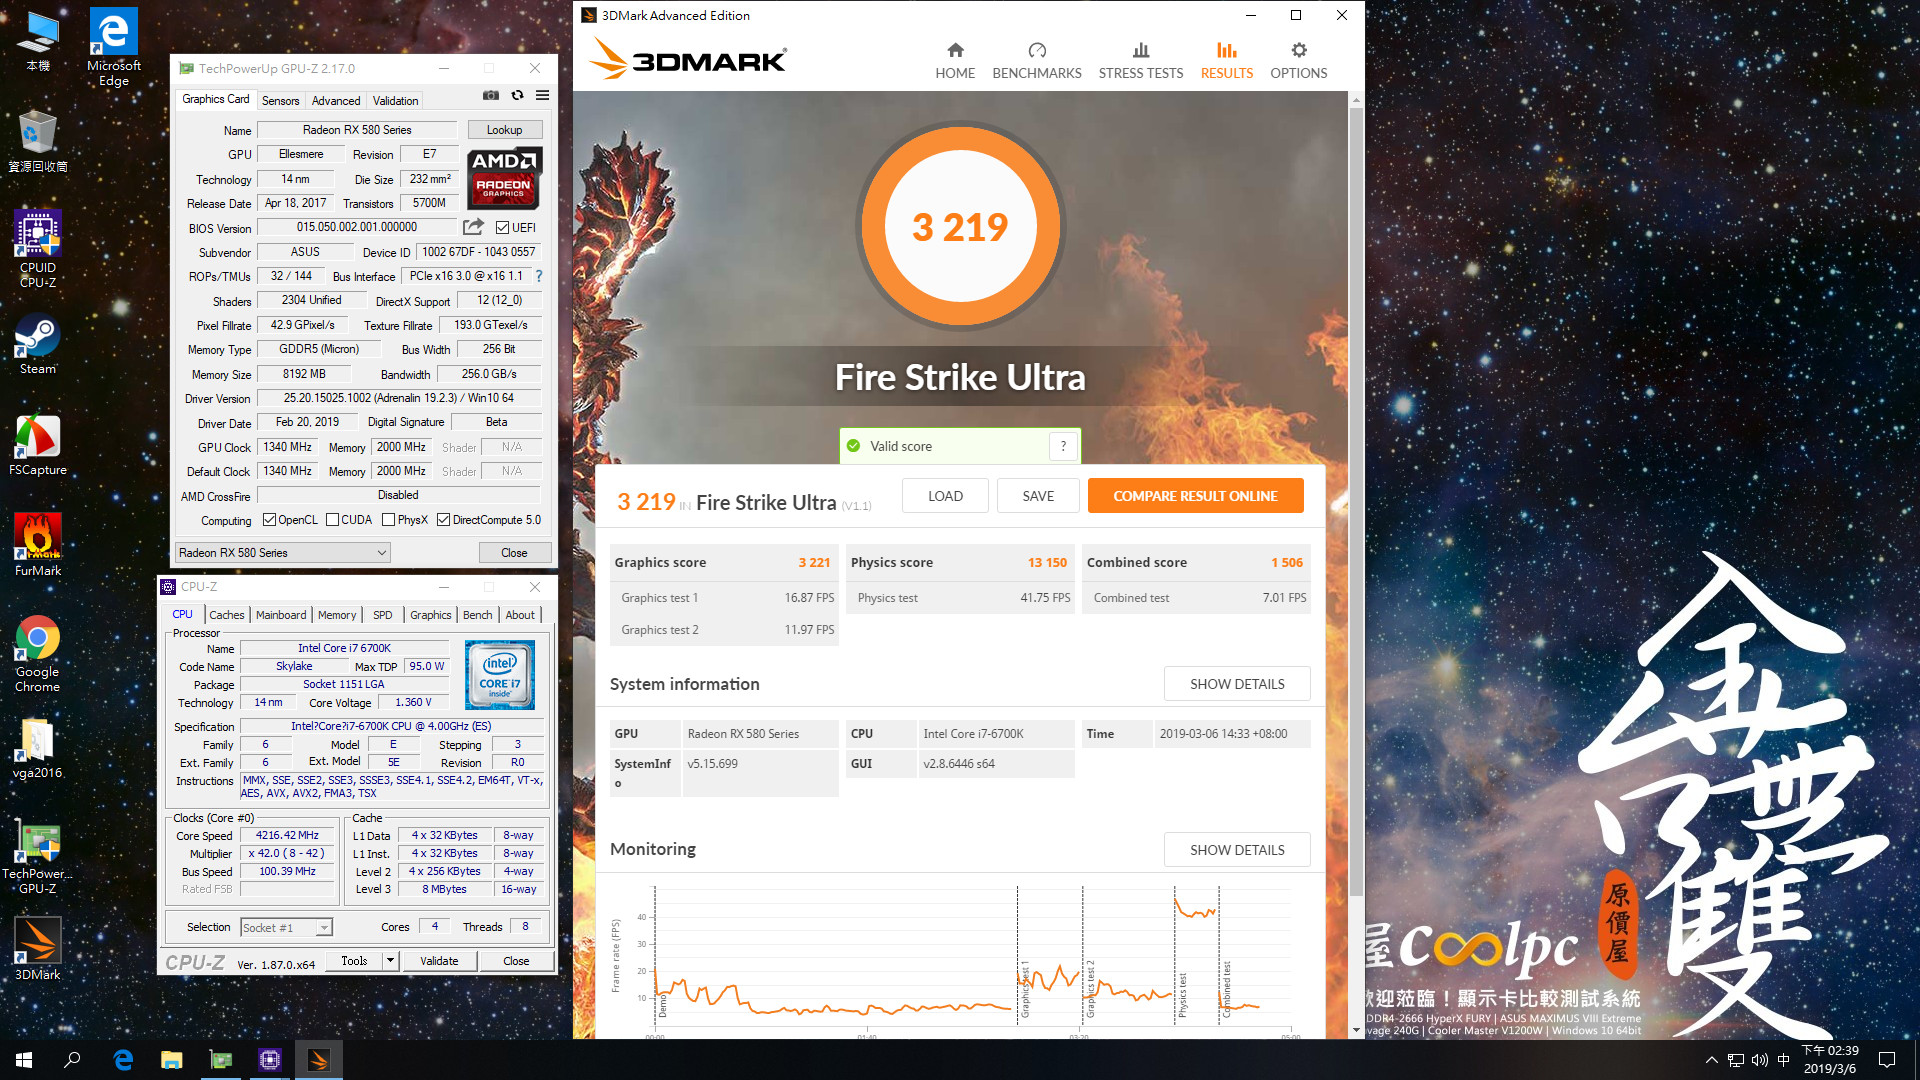Expand the Radeon RX 580 Series GPU dropdown

(x=282, y=553)
